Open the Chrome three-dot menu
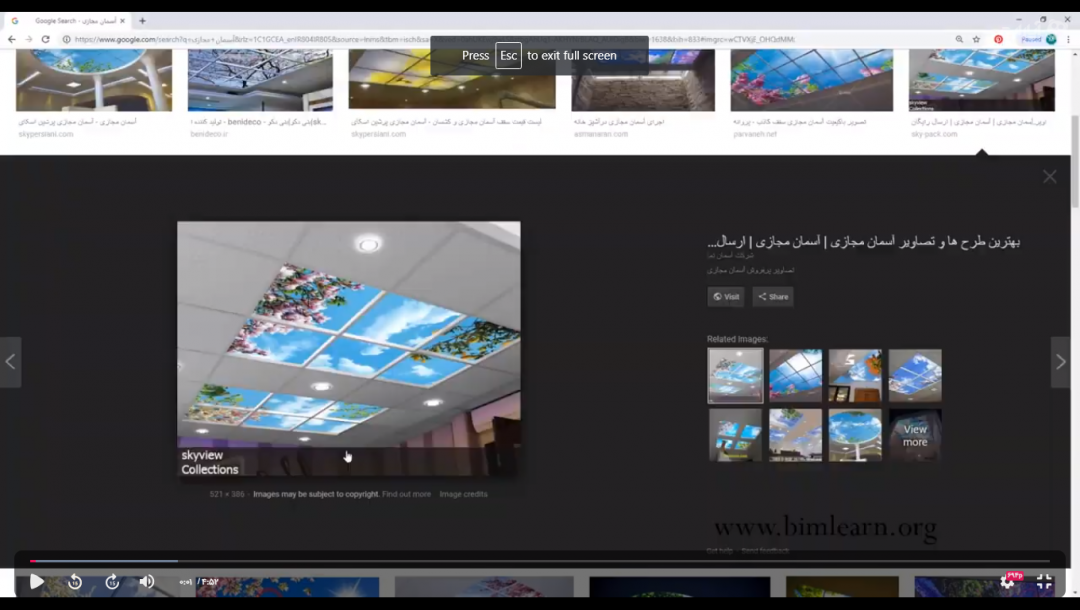The height and width of the screenshot is (610, 1080). (x=1069, y=39)
